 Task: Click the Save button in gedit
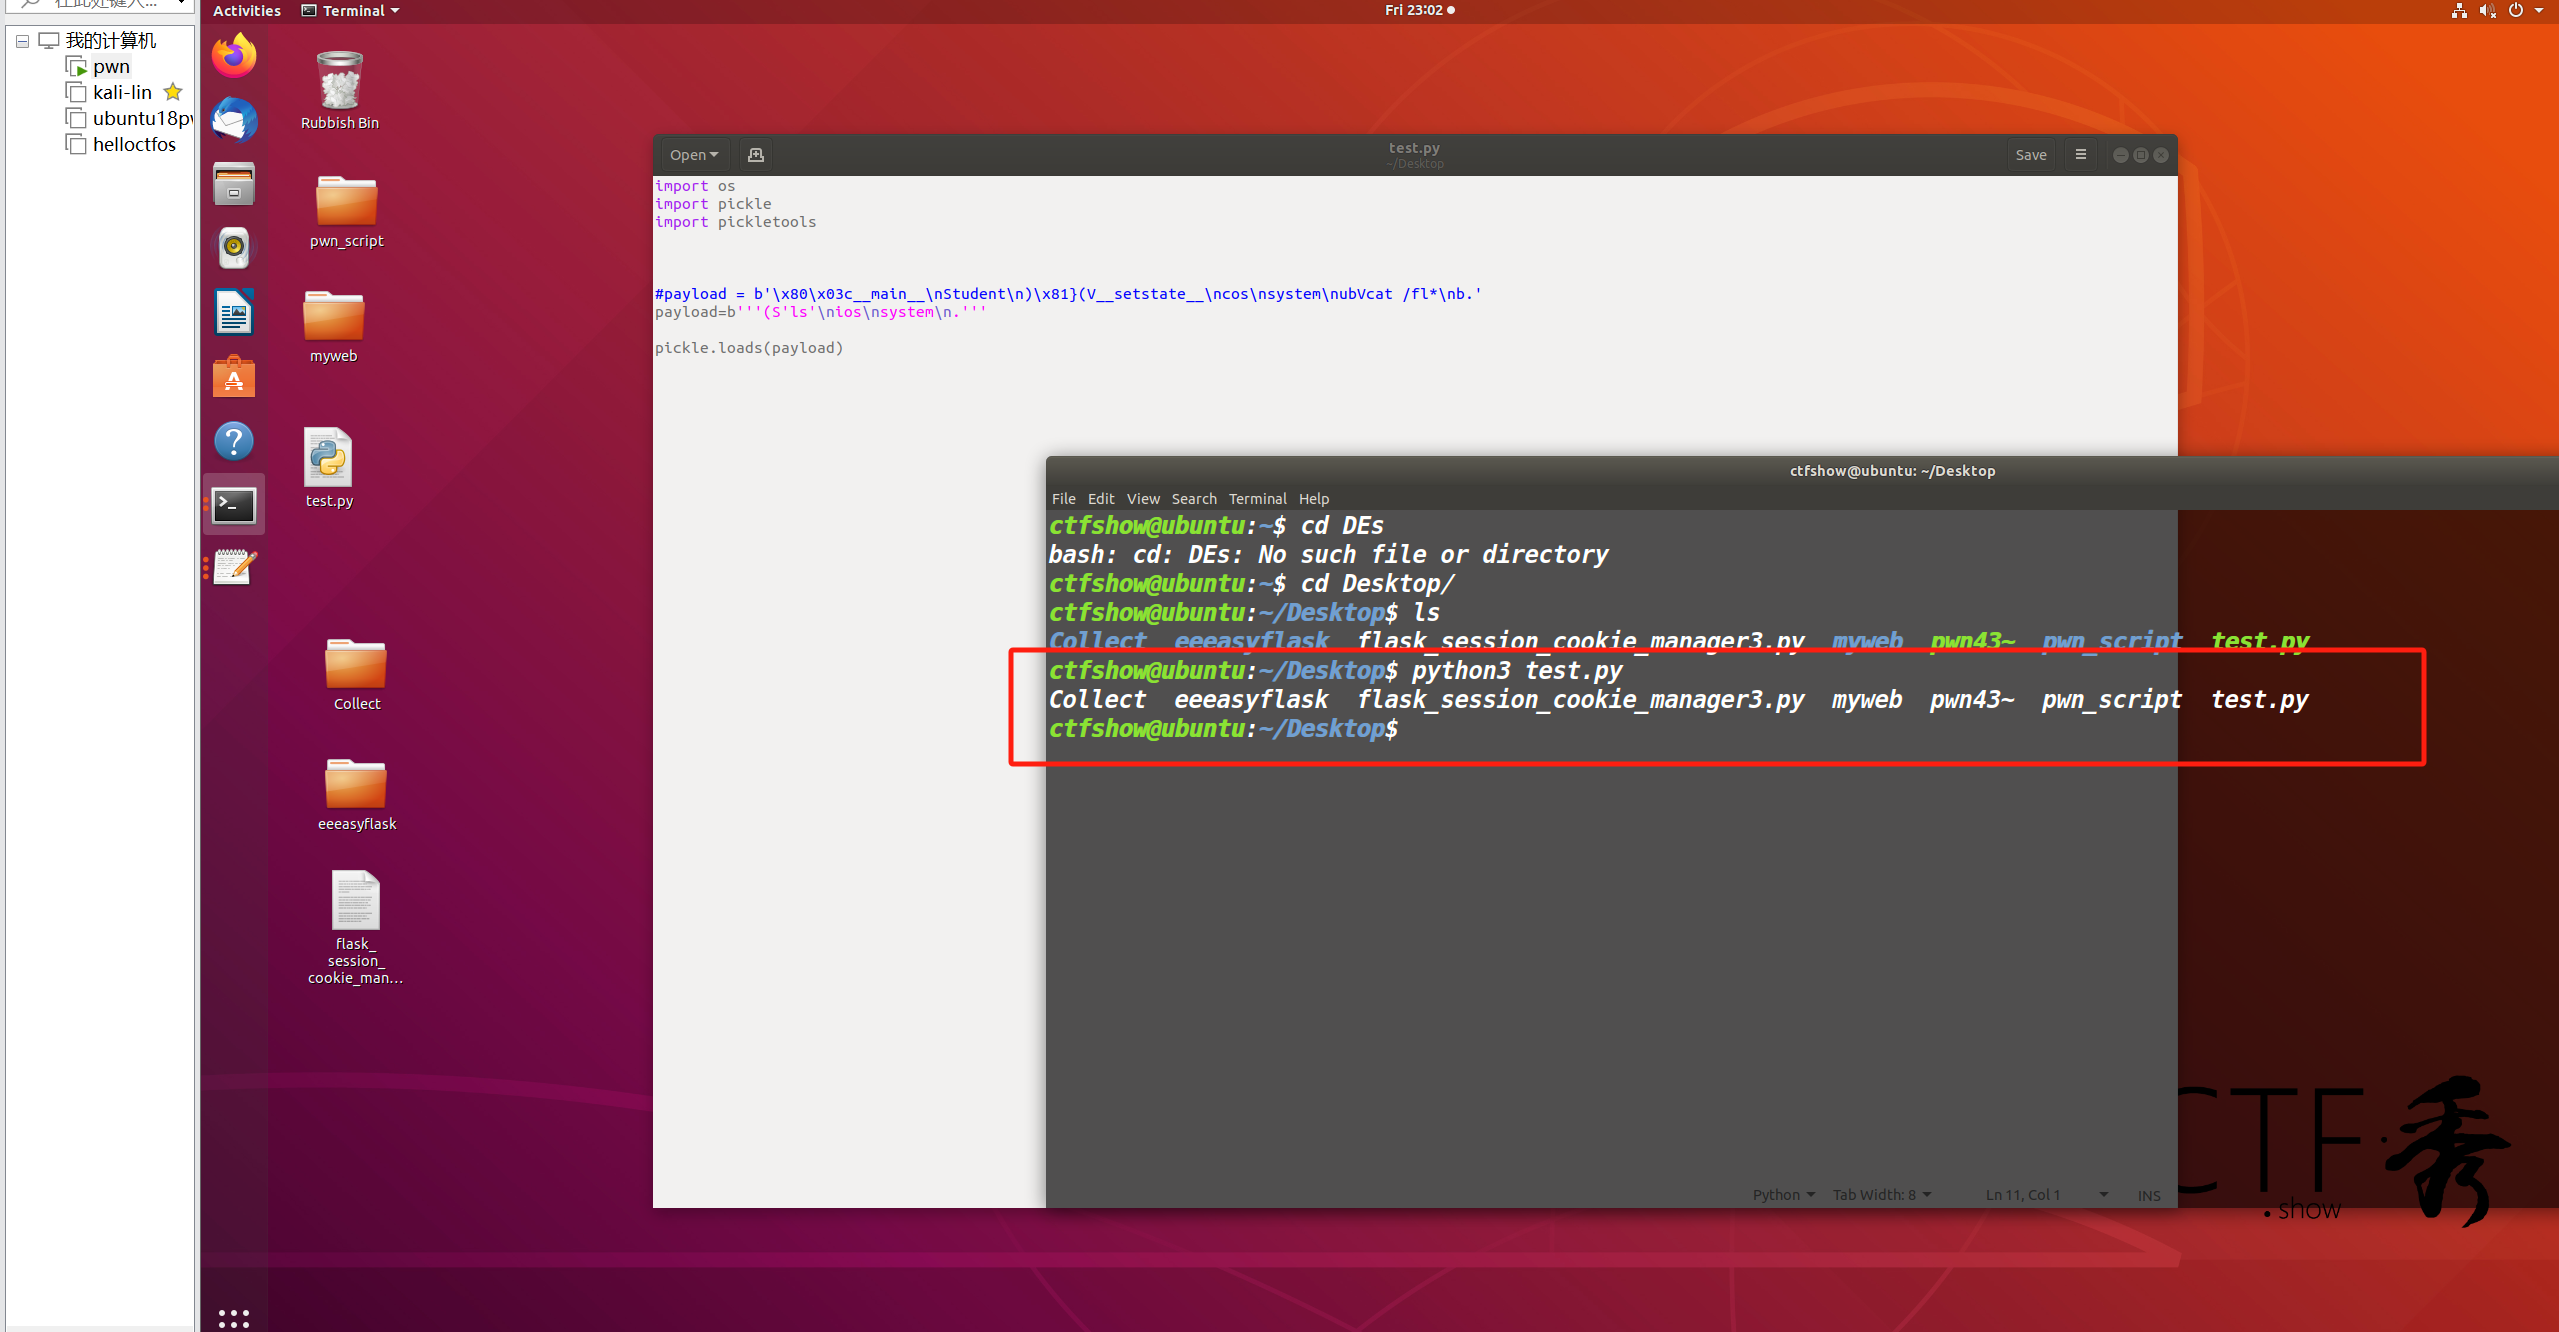(x=2030, y=155)
